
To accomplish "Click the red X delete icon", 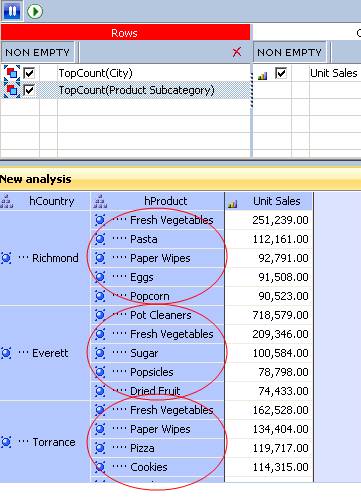I will click(x=237, y=52).
